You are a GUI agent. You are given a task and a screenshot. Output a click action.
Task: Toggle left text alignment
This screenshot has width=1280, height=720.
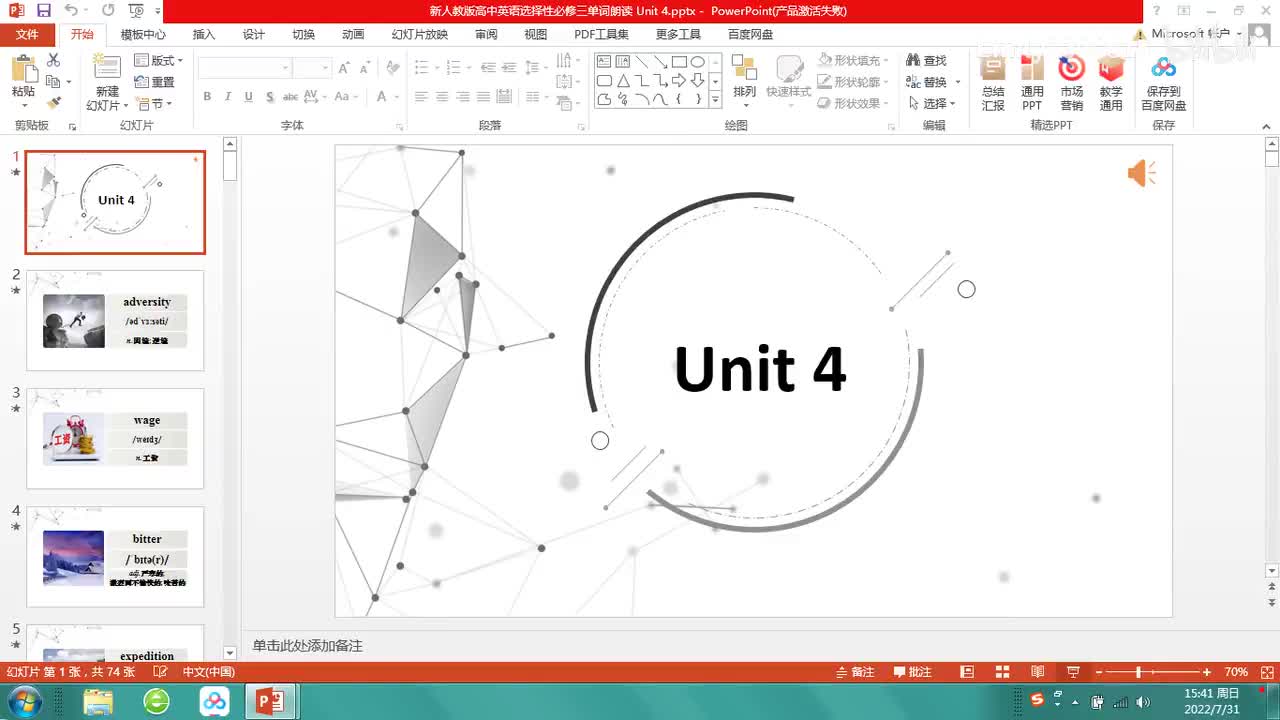[x=420, y=97]
